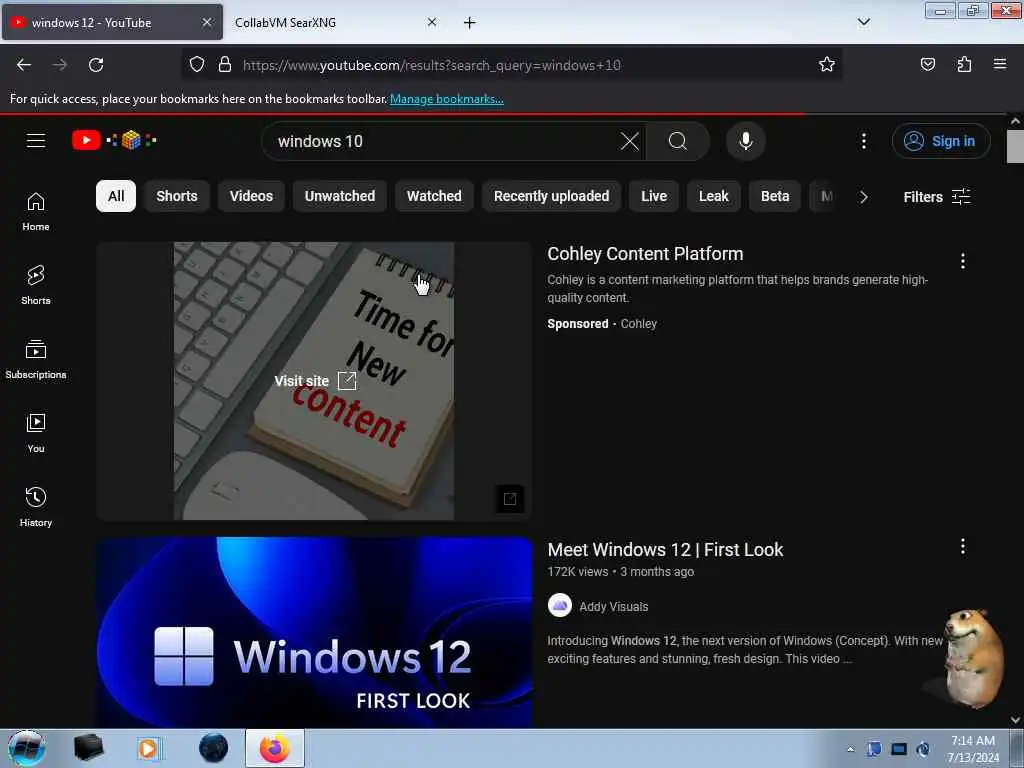Filter results by Videos chip

(251, 196)
